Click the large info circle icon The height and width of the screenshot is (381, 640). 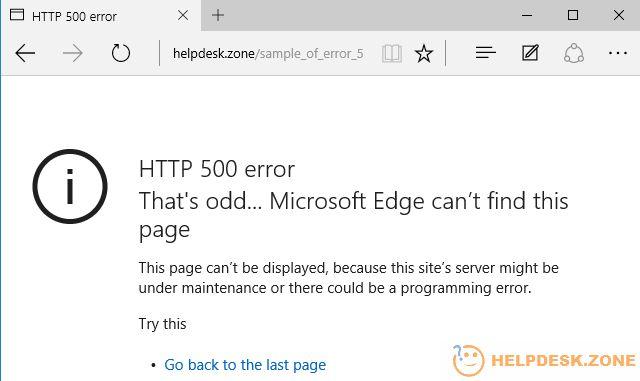70,187
